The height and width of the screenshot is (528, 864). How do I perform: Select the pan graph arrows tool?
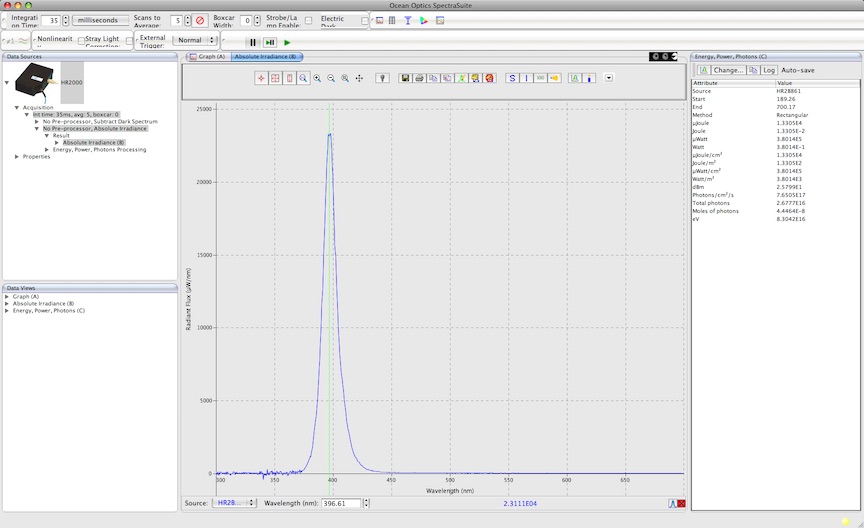pos(359,78)
